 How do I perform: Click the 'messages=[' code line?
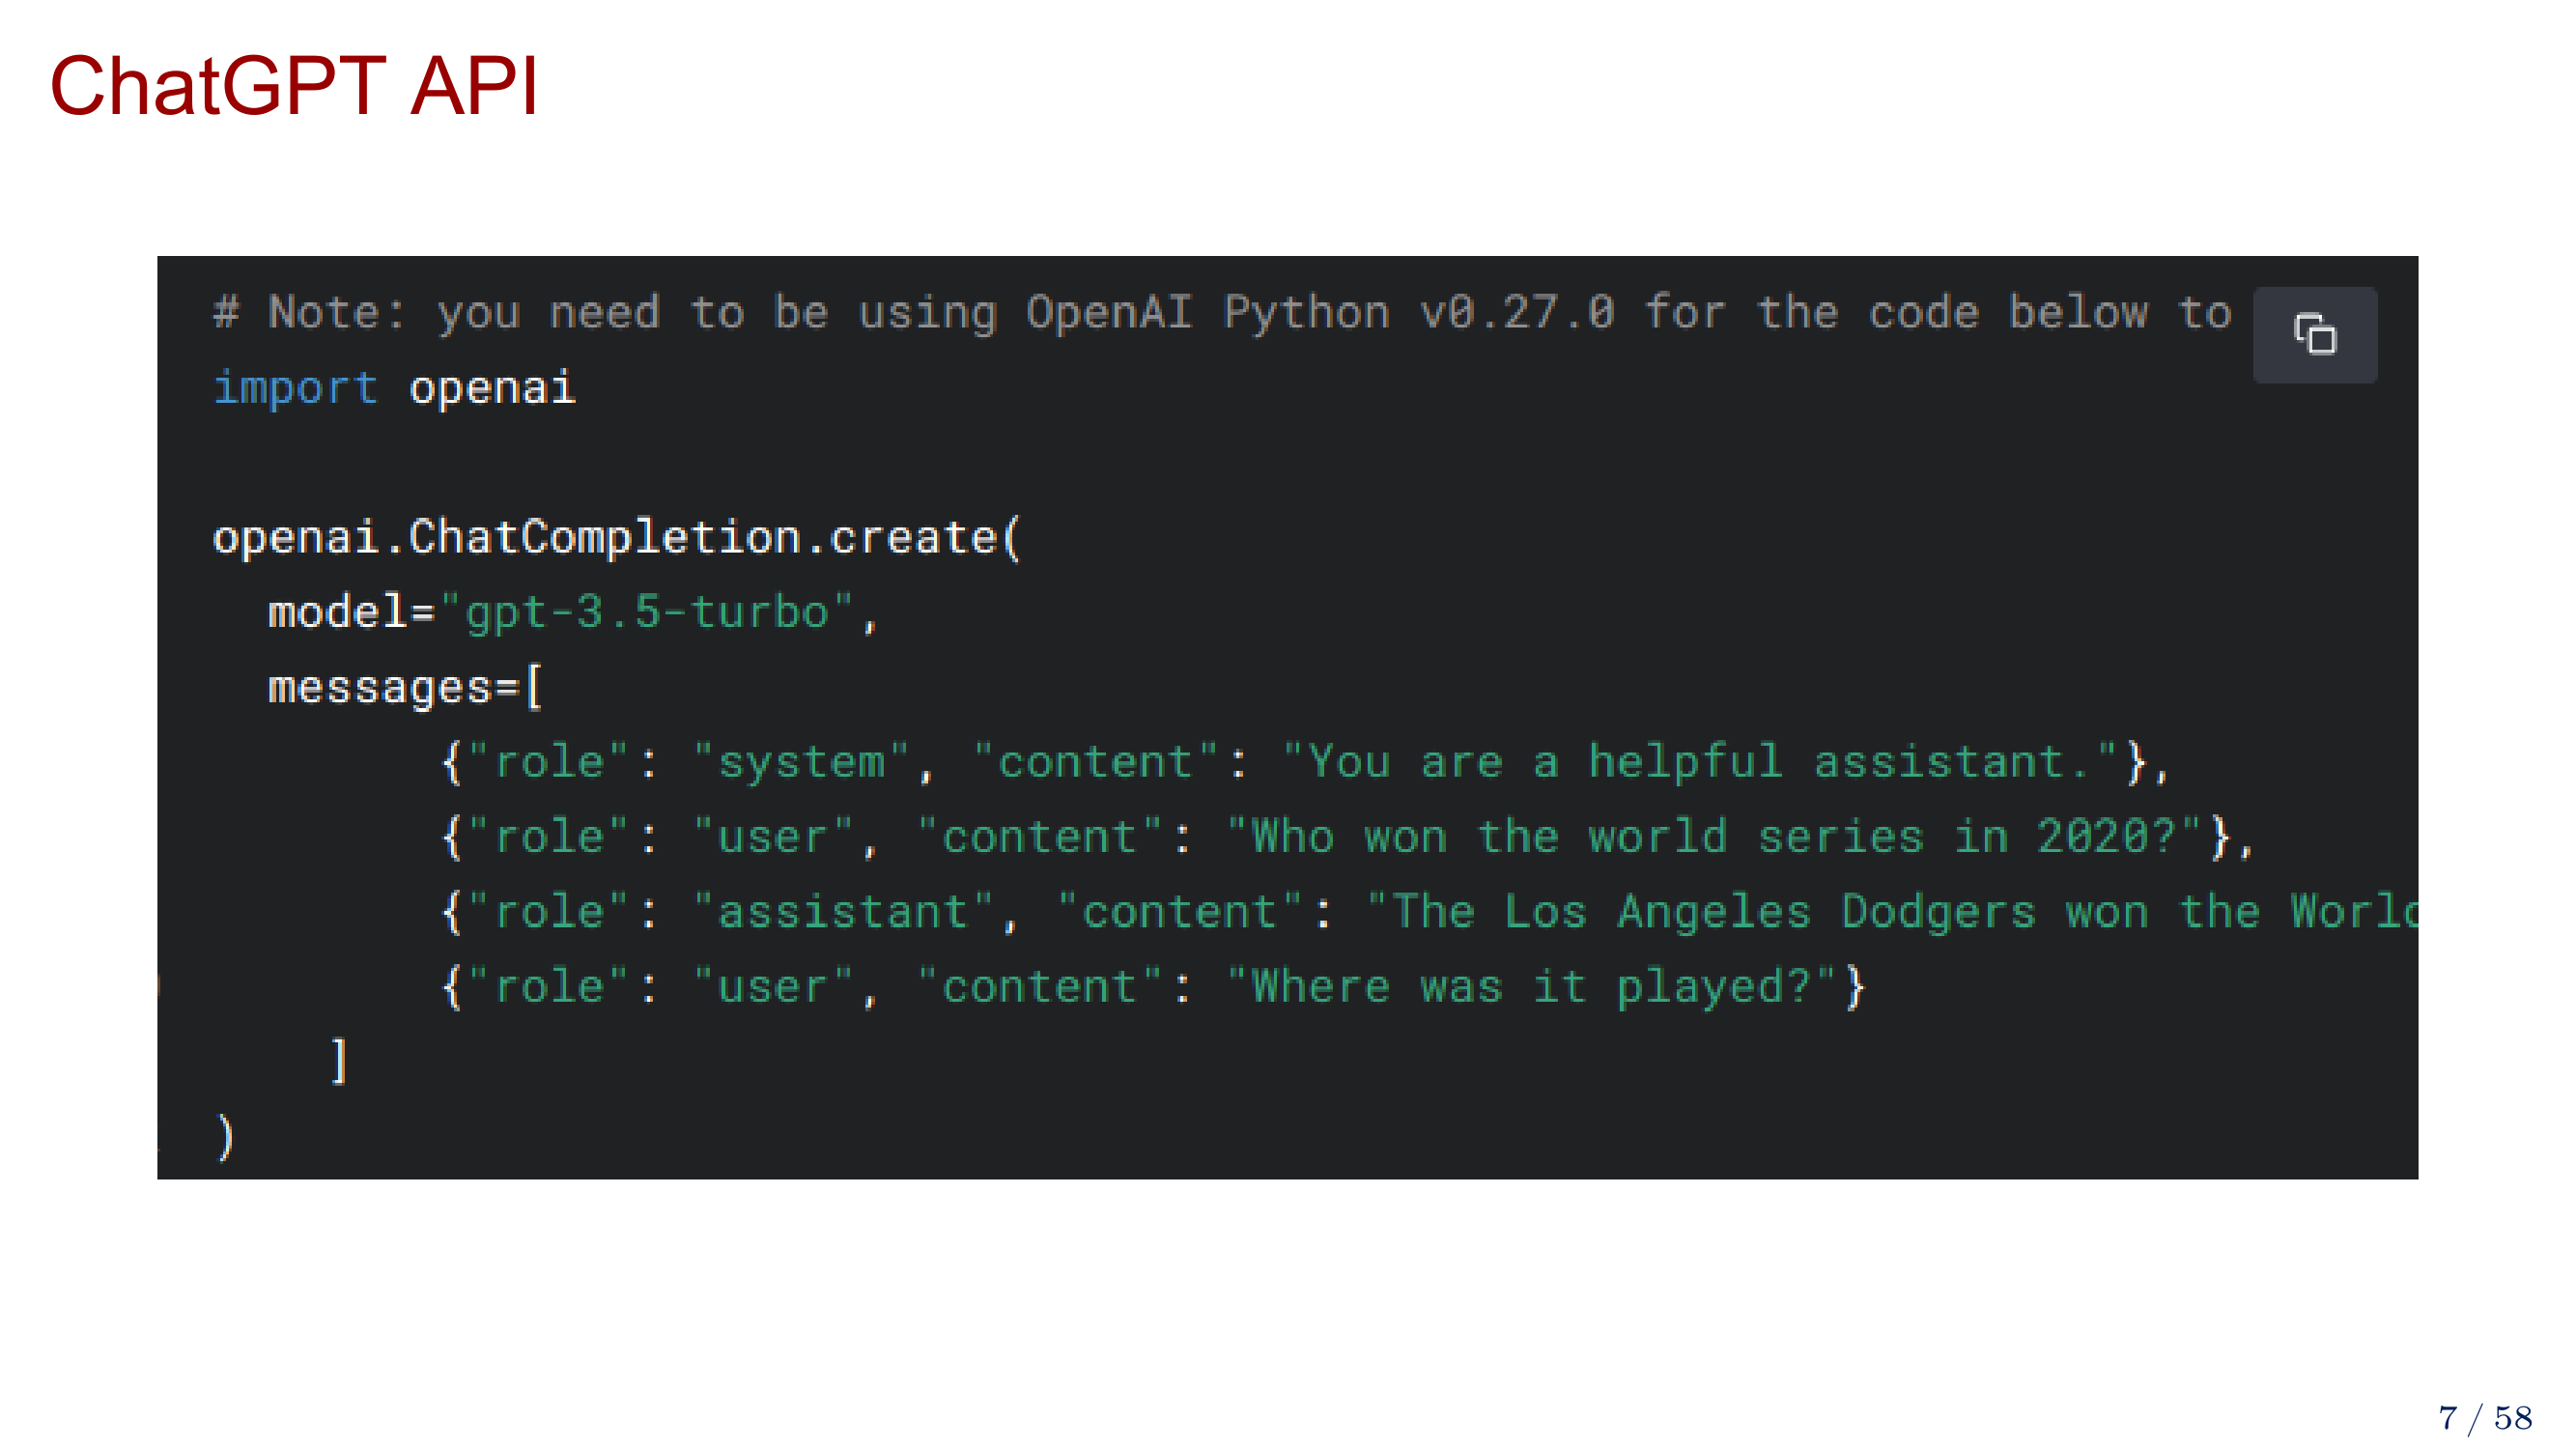tap(405, 688)
